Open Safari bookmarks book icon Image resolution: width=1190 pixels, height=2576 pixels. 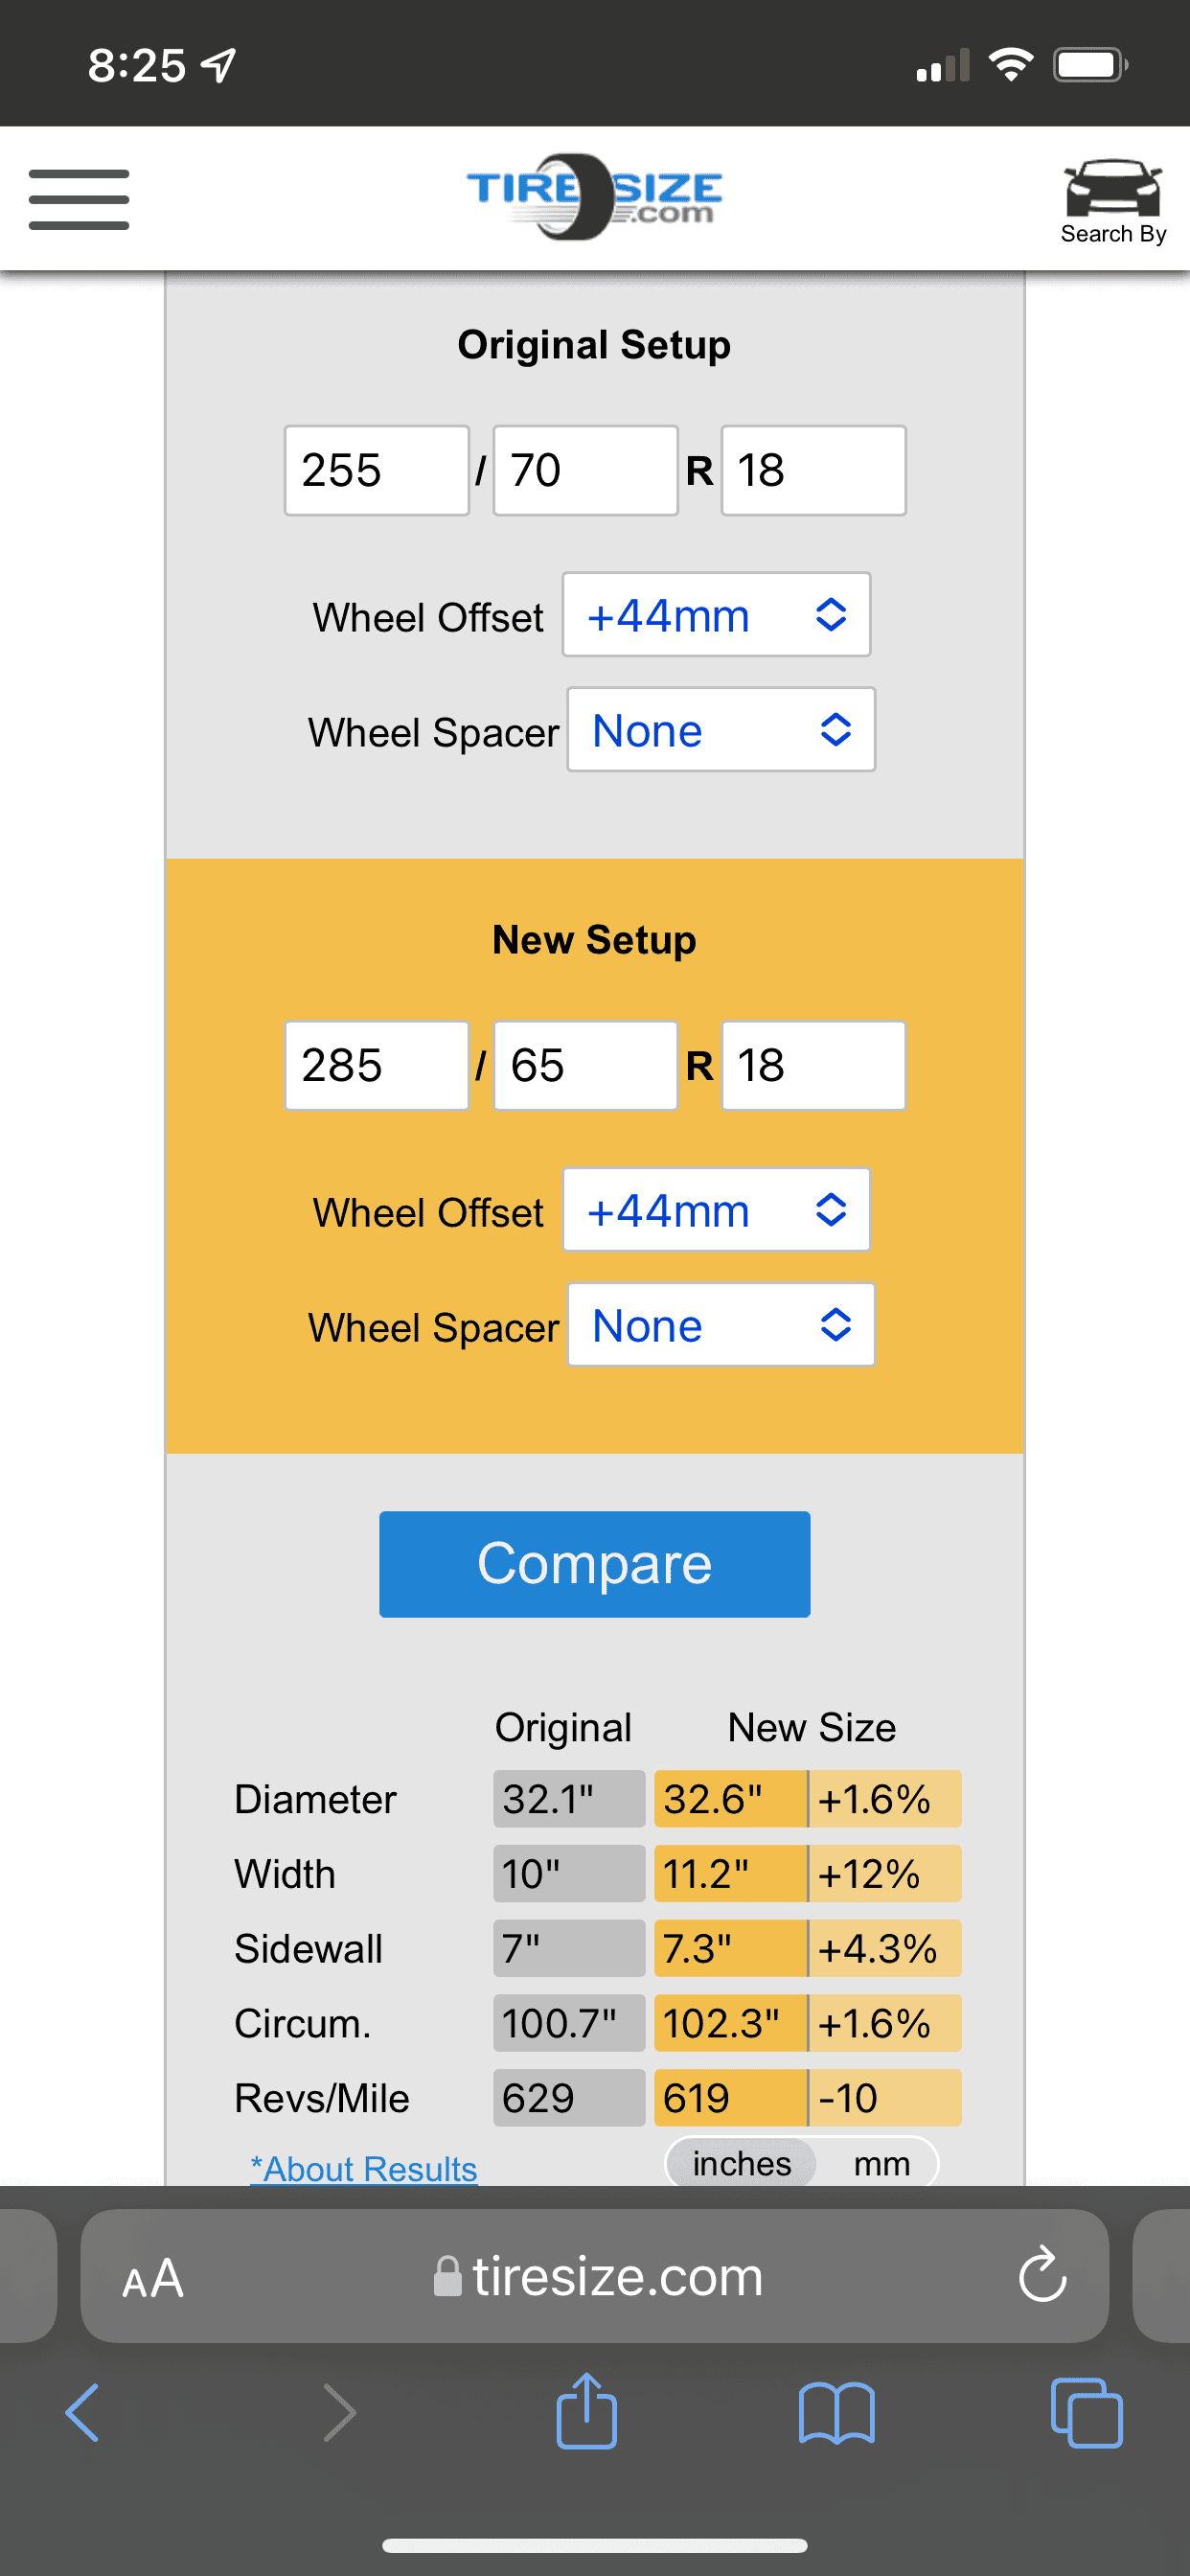click(x=837, y=2413)
